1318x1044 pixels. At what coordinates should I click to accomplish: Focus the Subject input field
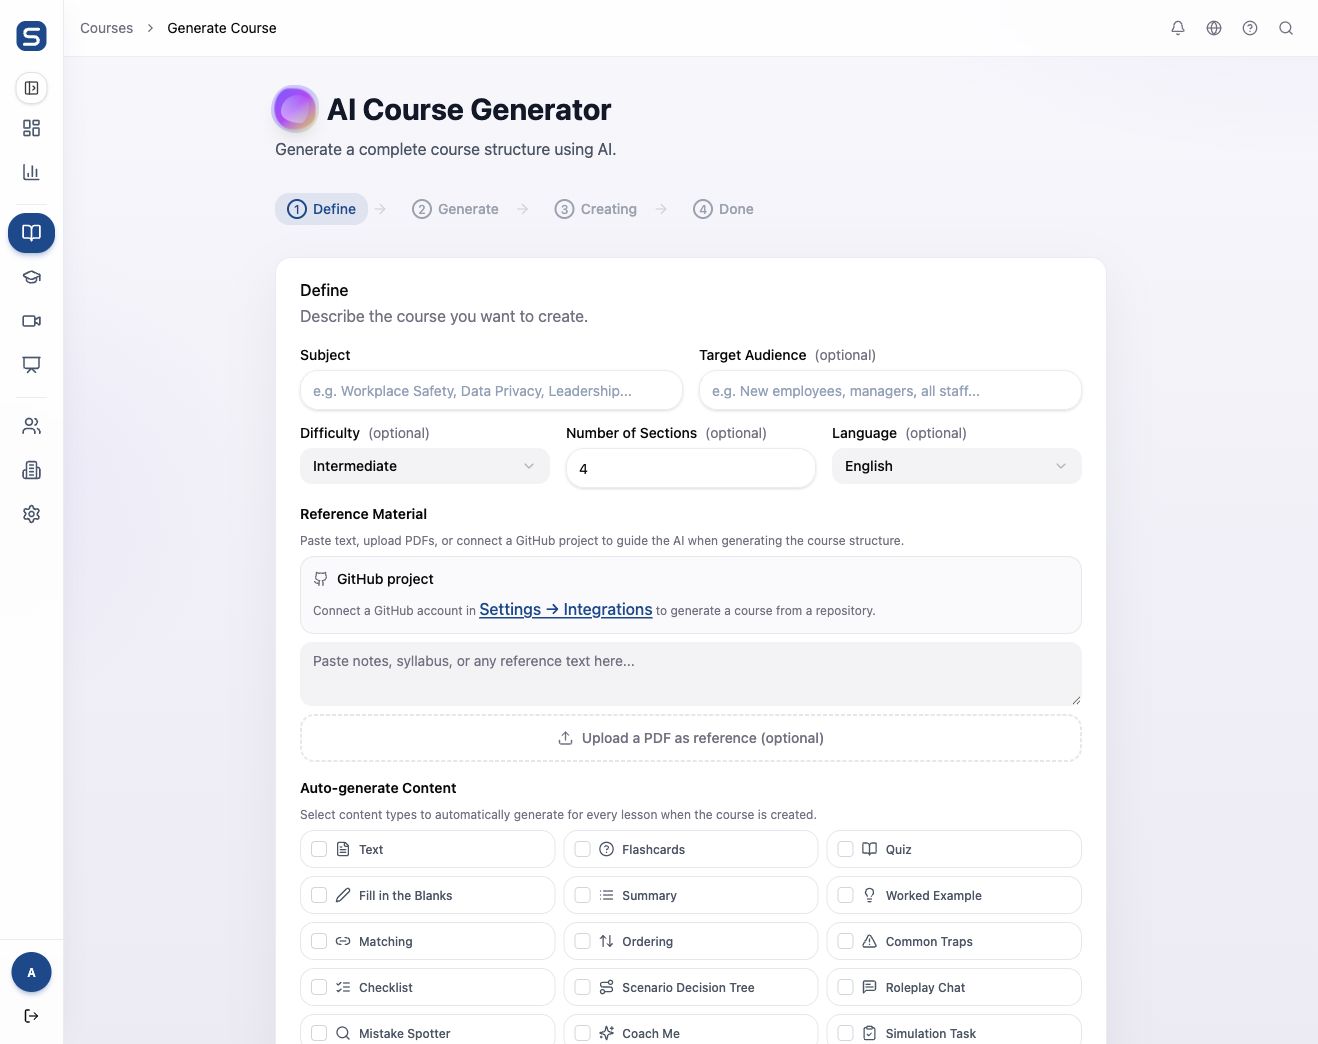[491, 390]
